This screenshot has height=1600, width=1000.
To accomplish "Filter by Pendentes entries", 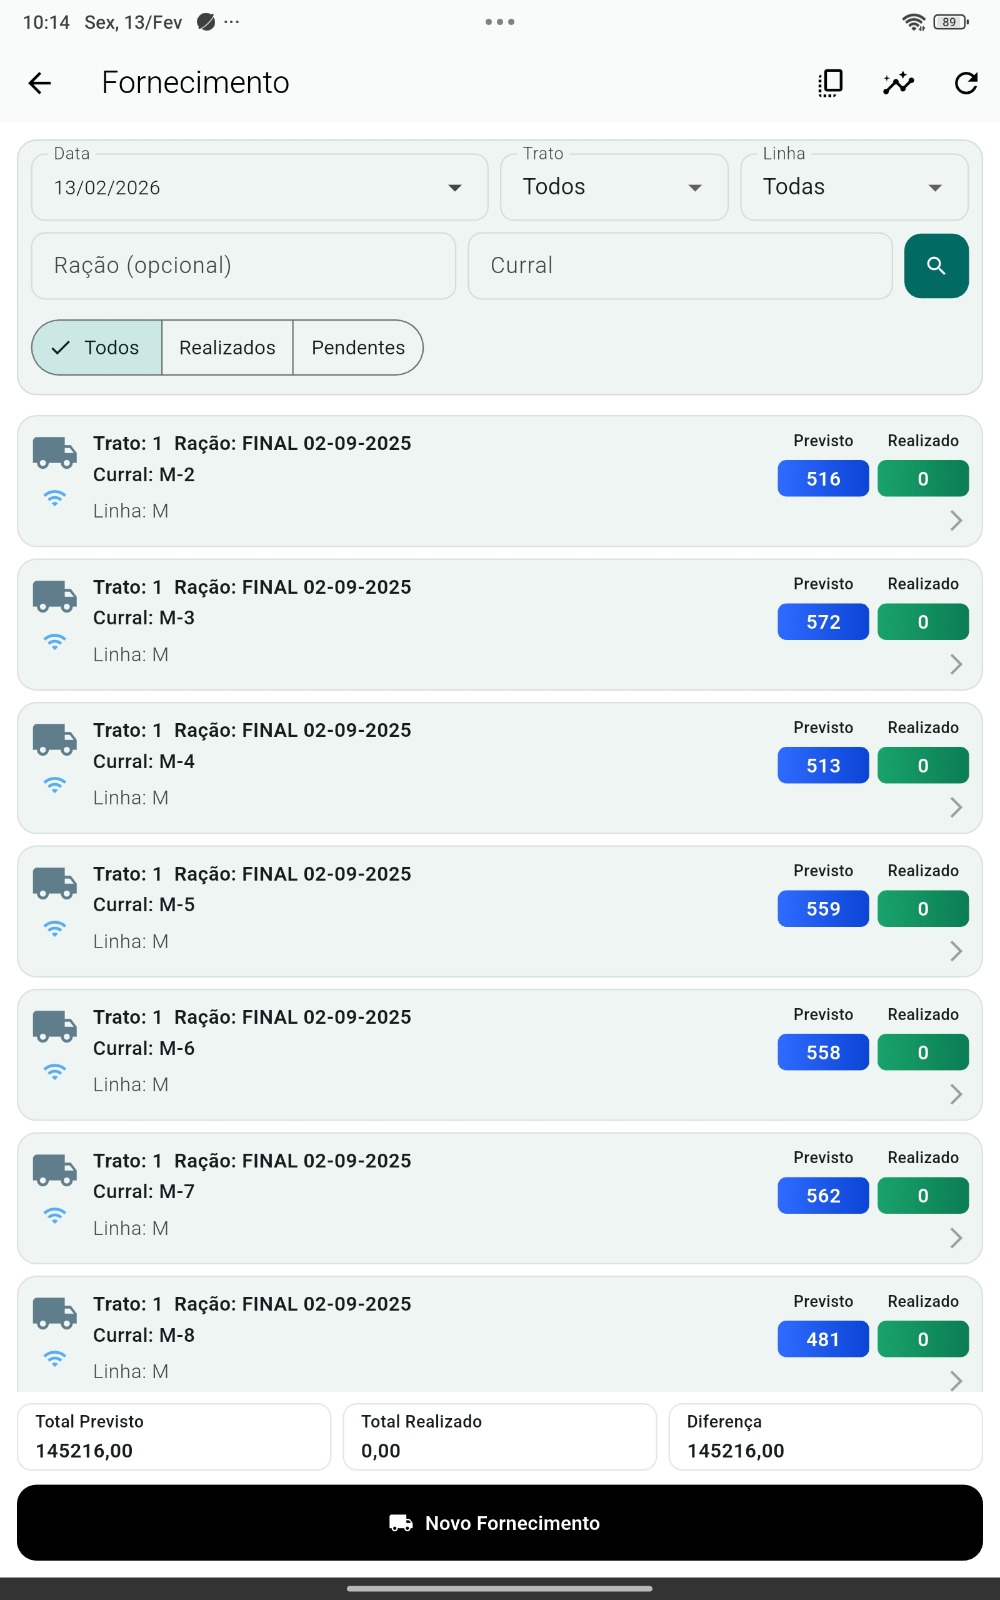I will (x=358, y=348).
